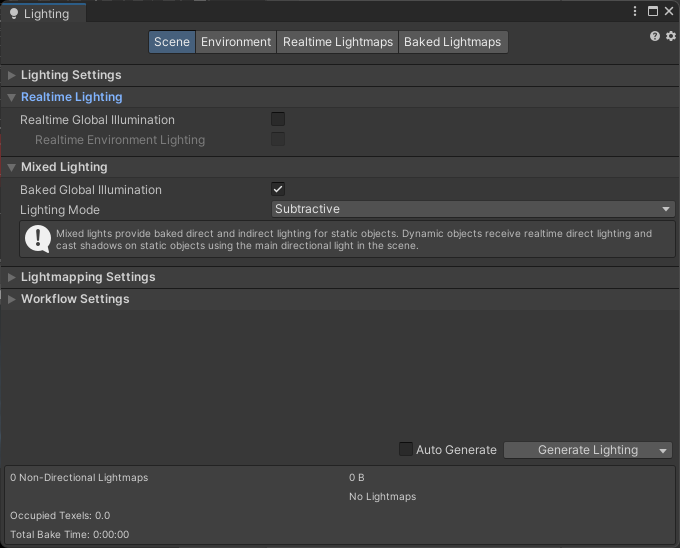Select the Scene tab
This screenshot has height=548, width=680.
(x=172, y=42)
